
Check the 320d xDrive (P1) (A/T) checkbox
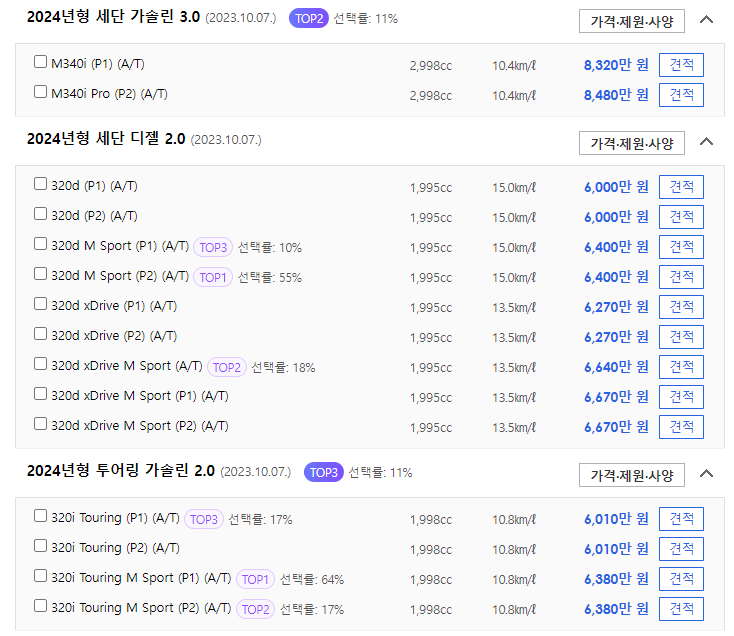pos(40,304)
